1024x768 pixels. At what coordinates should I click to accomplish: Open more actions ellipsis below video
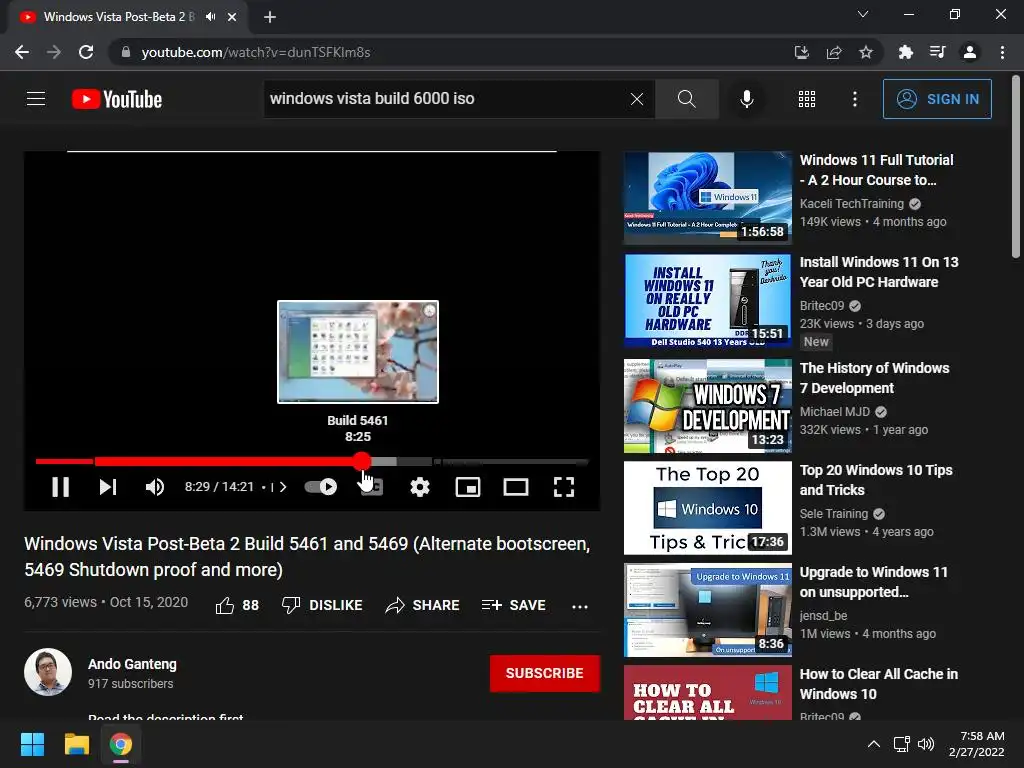tap(579, 606)
